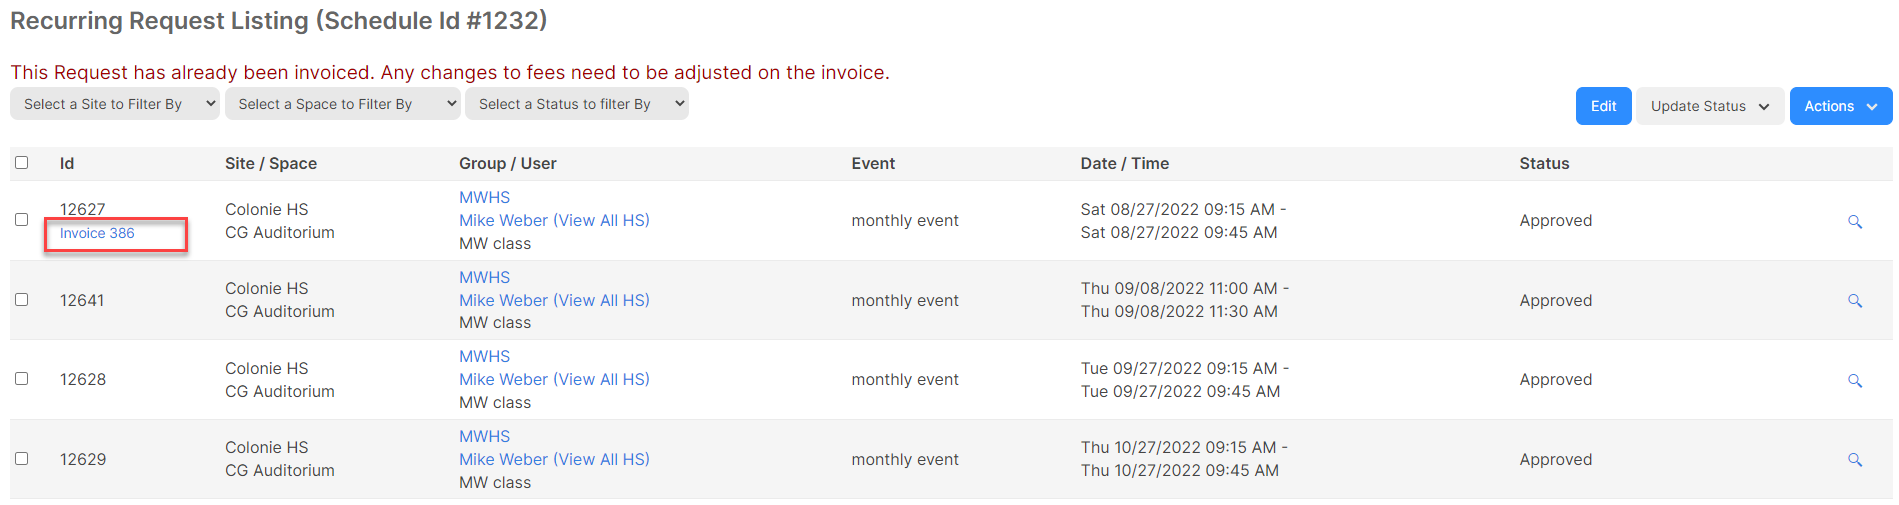Open magnifier icon for request 12627

coord(1854,221)
